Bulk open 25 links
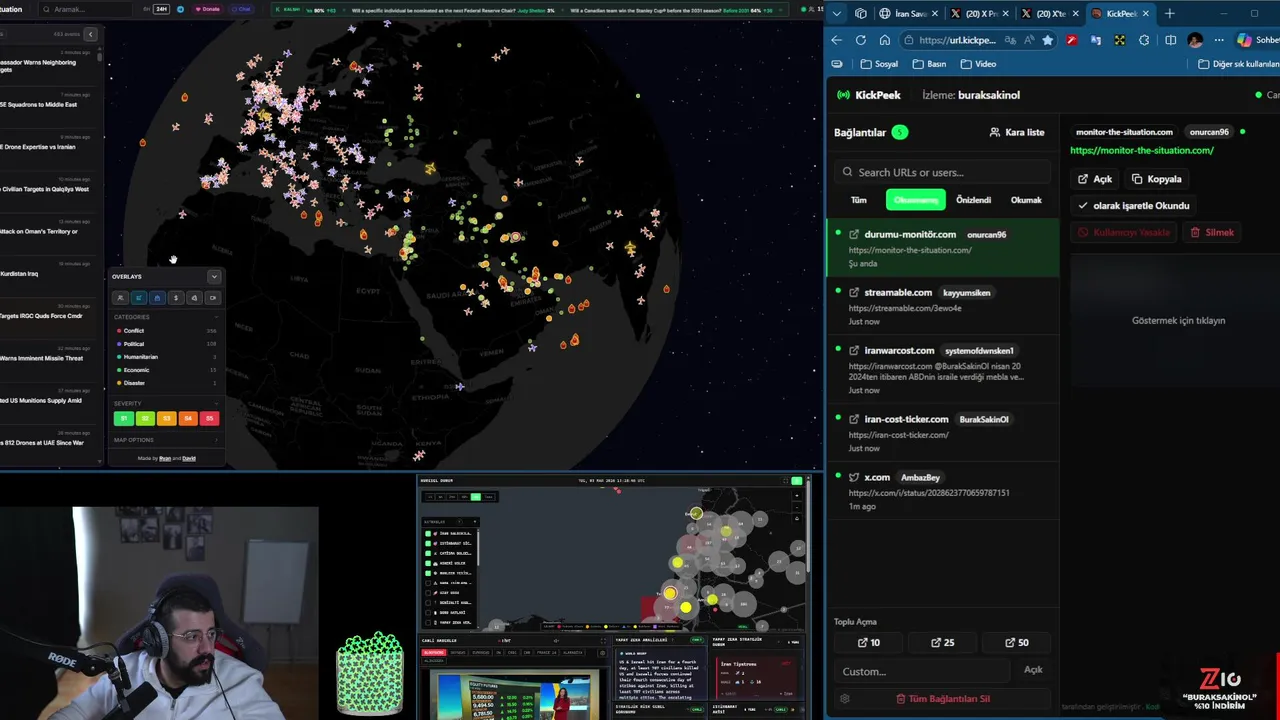 point(942,643)
